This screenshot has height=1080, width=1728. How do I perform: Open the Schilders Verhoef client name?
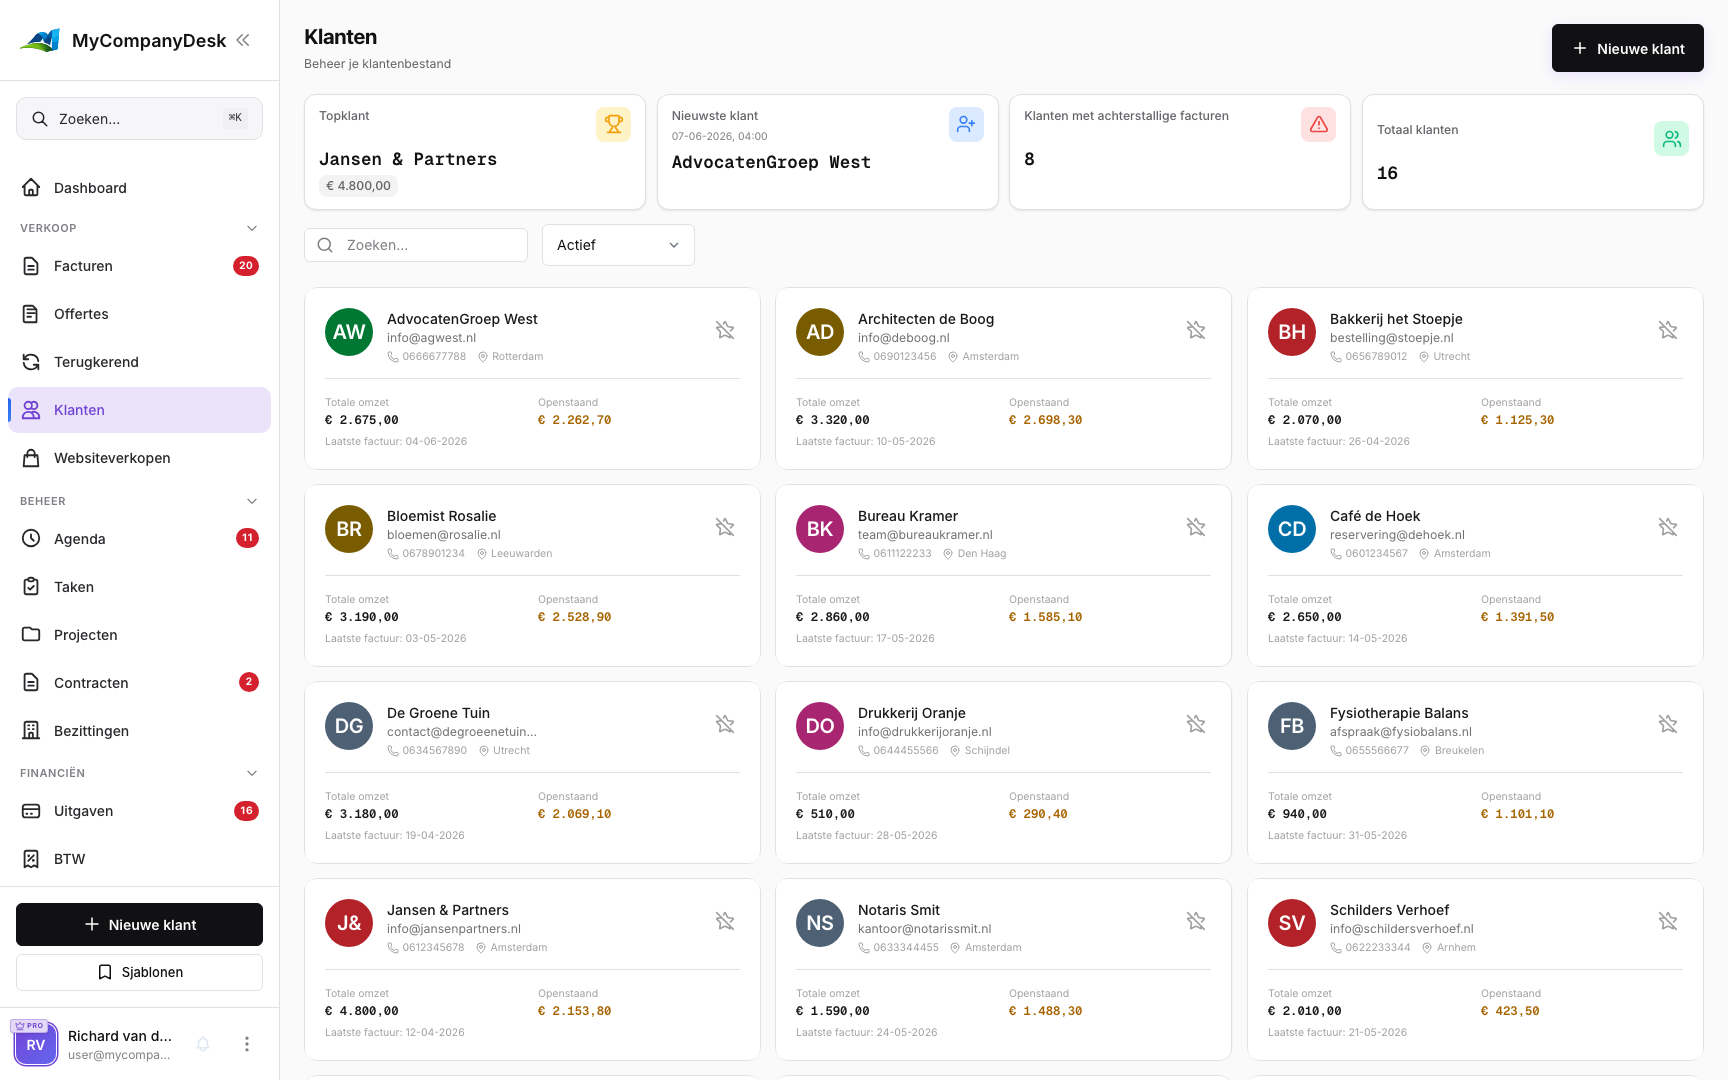coord(1389,910)
